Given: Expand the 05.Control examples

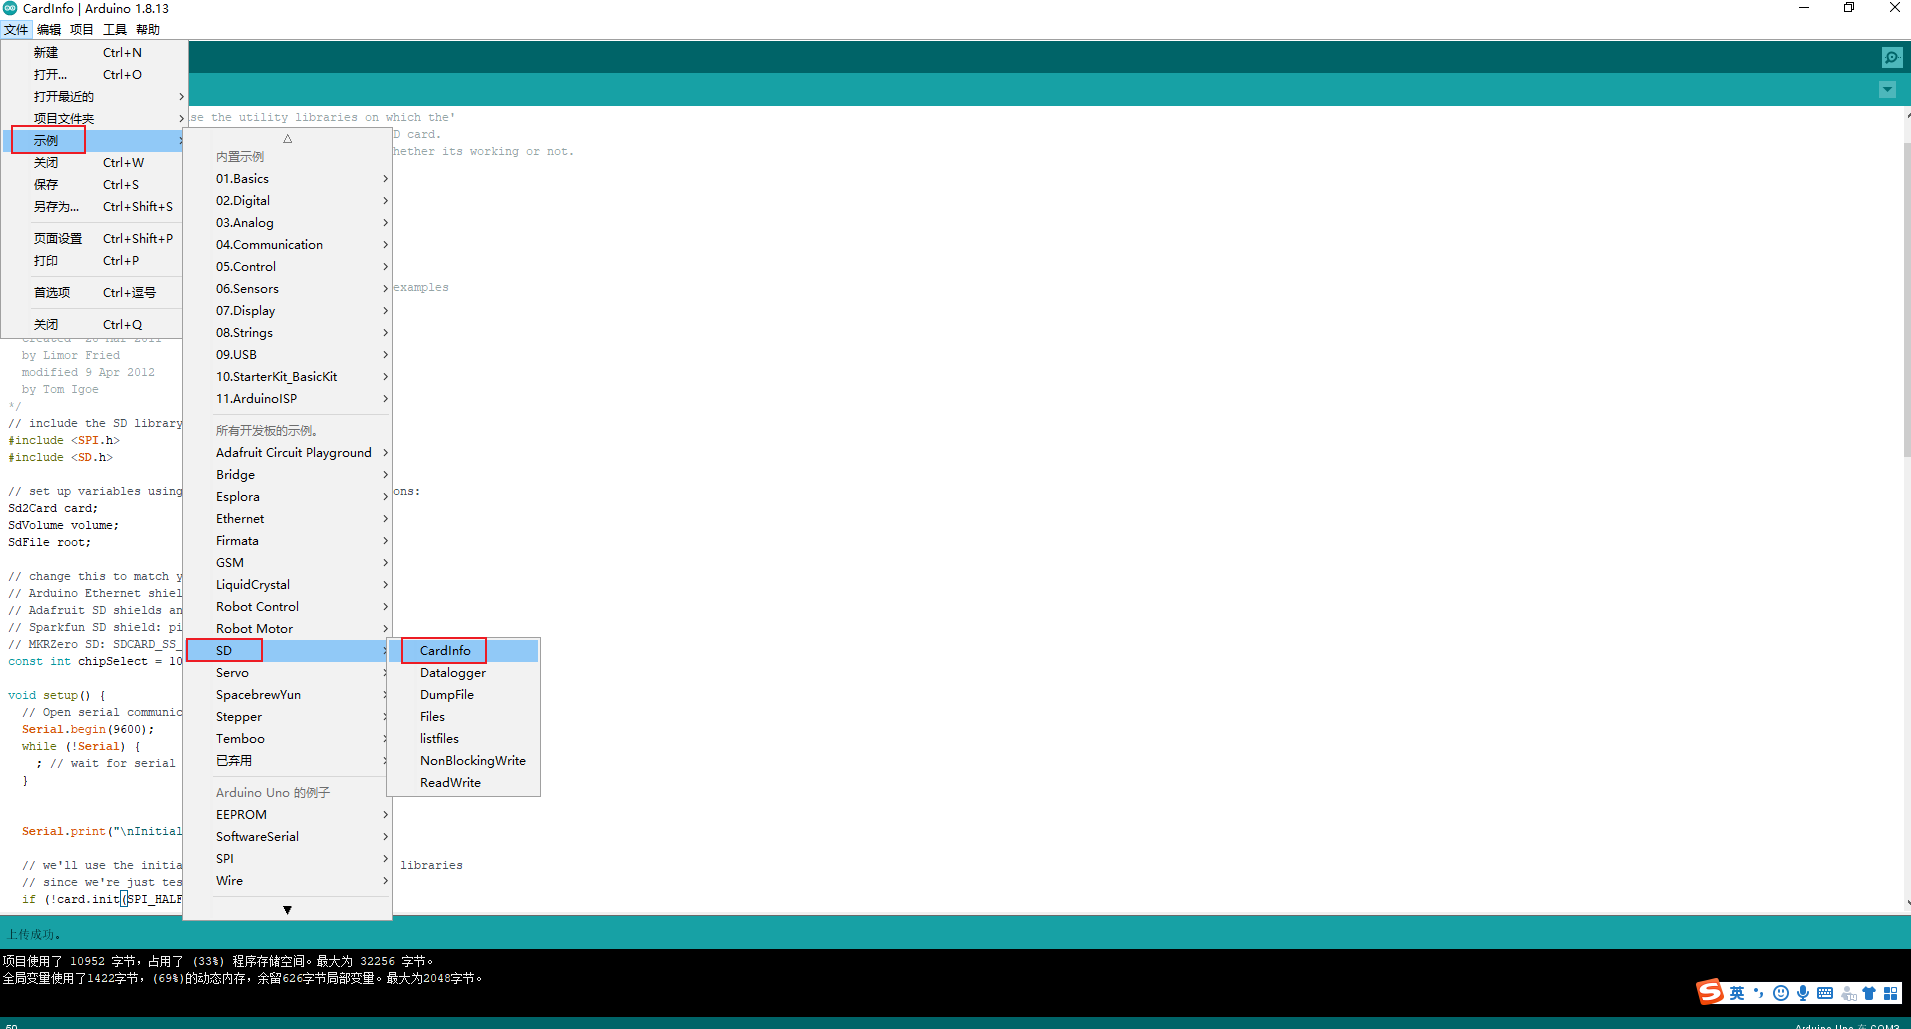Looking at the screenshot, I should point(287,266).
